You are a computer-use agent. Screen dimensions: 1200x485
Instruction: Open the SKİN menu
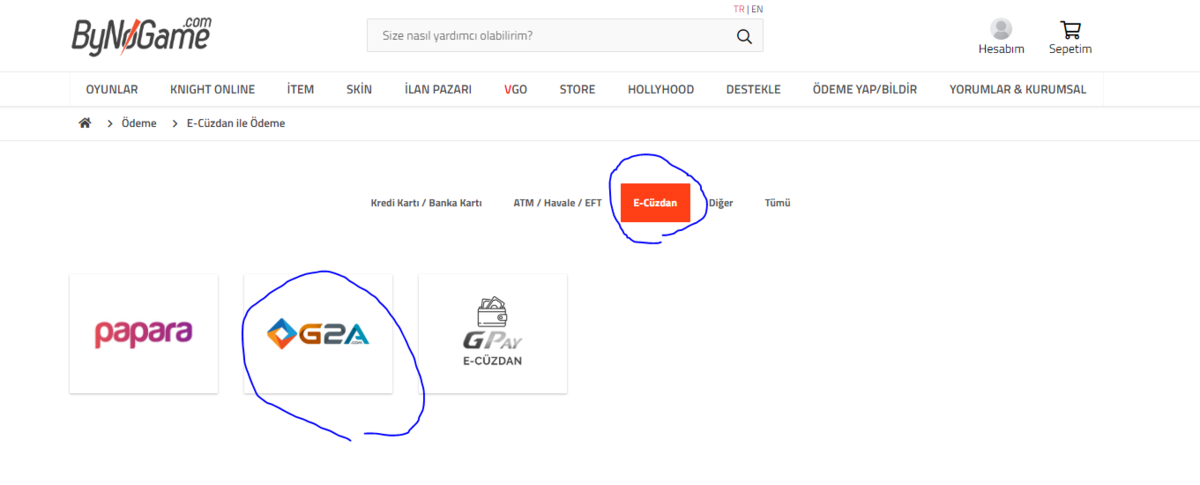pos(359,89)
